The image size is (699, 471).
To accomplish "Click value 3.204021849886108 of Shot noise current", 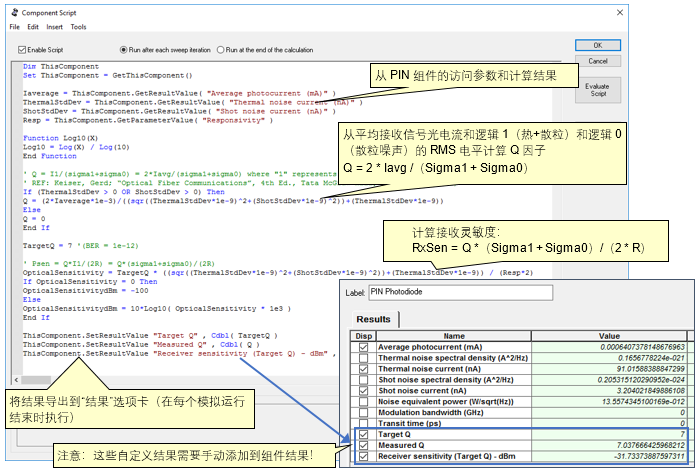I will (x=651, y=391).
